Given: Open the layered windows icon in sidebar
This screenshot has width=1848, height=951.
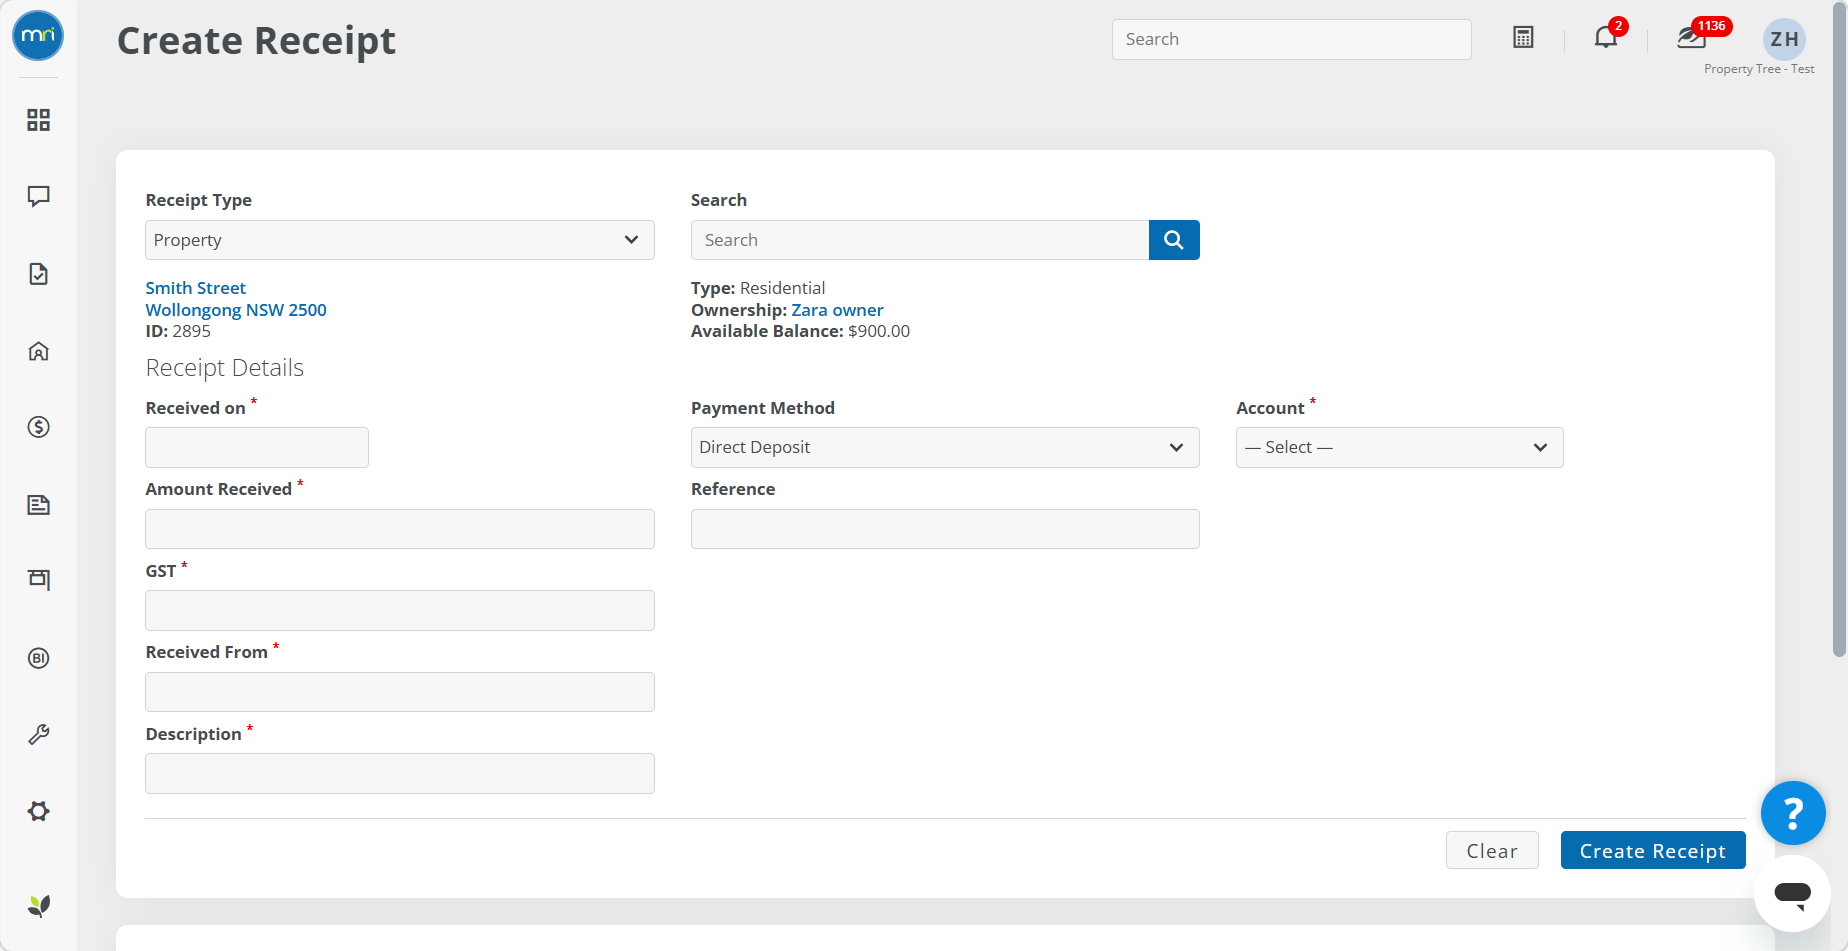Looking at the screenshot, I should coord(38,579).
